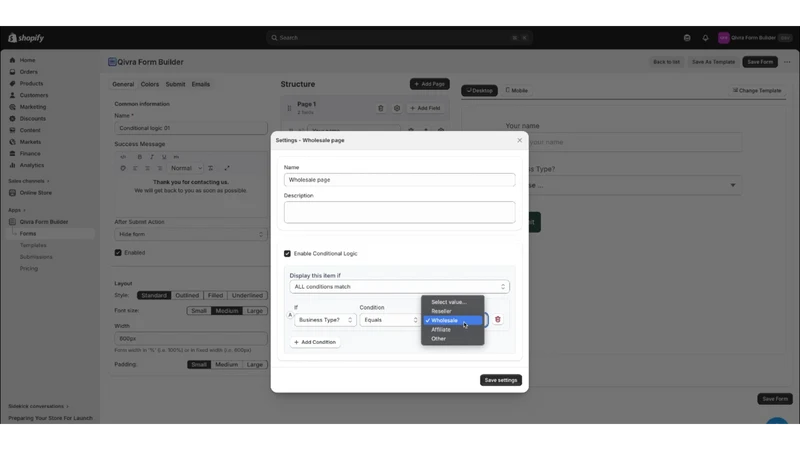Click the Add Page button
Image resolution: width=800 pixels, height=450 pixels.
point(430,84)
